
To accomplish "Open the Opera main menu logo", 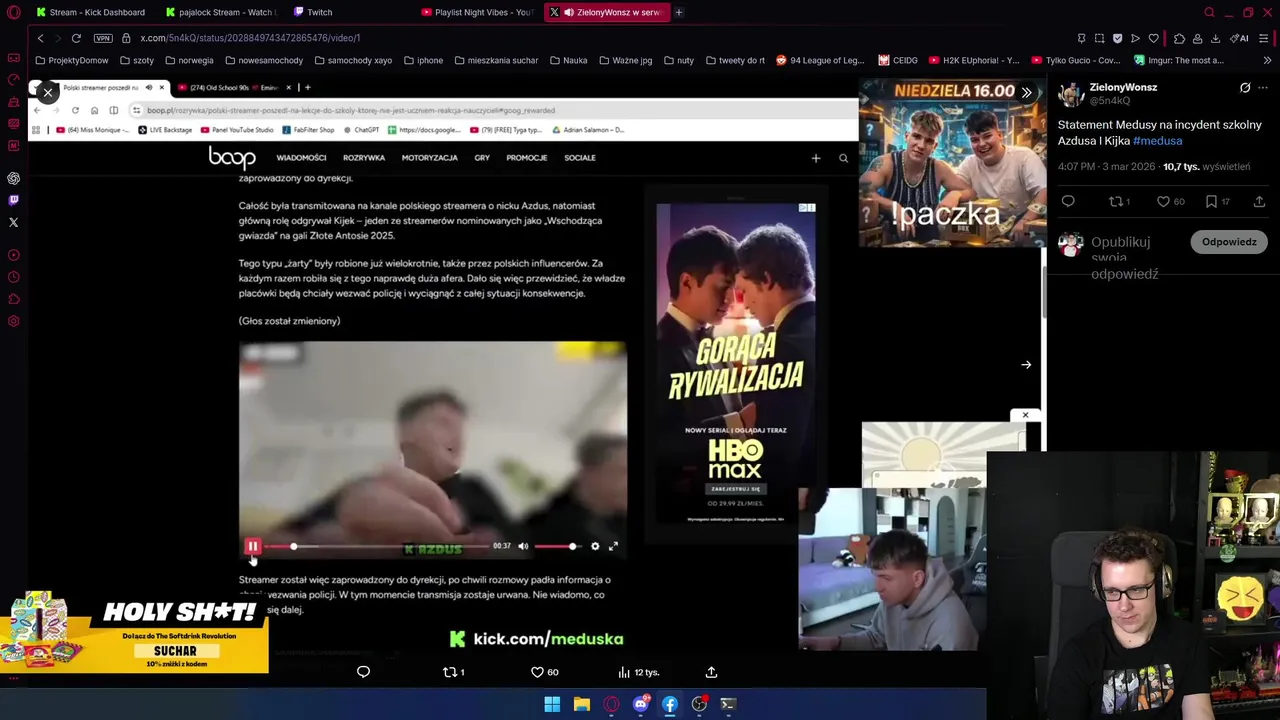I will point(13,12).
